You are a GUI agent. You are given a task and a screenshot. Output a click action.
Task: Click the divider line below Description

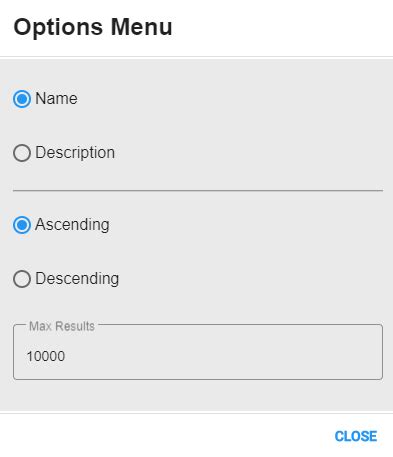(198, 191)
